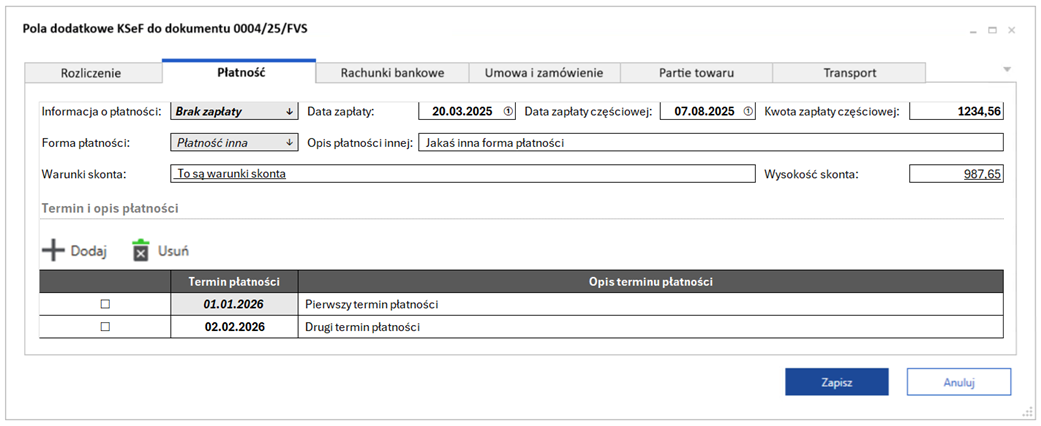Click the Usuń trash icon
1041x426 pixels.
click(x=141, y=250)
